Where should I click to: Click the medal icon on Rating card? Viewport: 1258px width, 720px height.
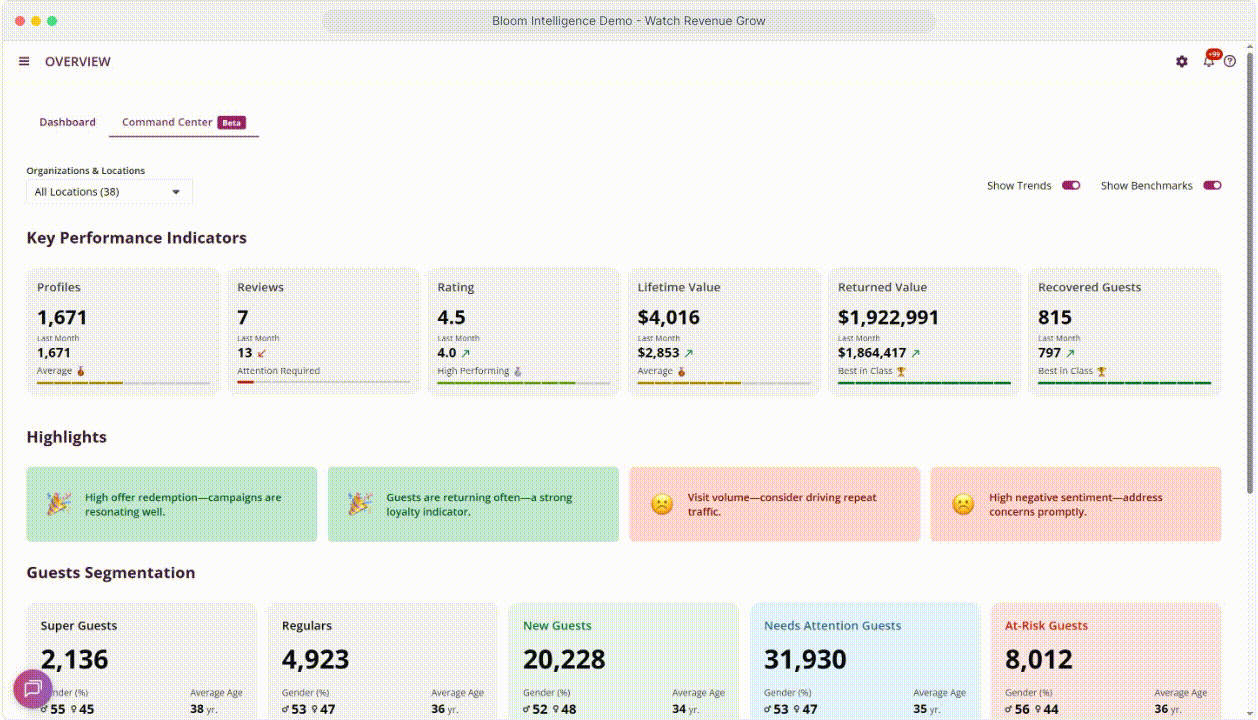[518, 371]
